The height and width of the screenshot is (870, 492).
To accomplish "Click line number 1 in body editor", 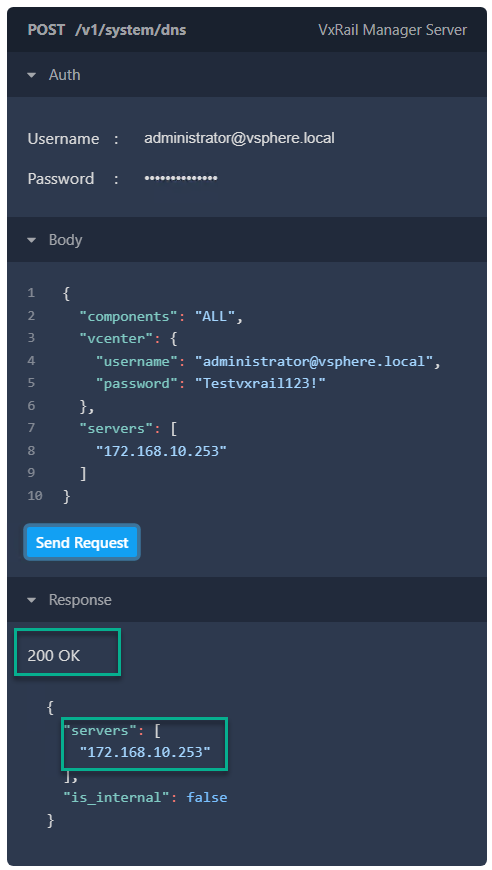I will pos(31,293).
